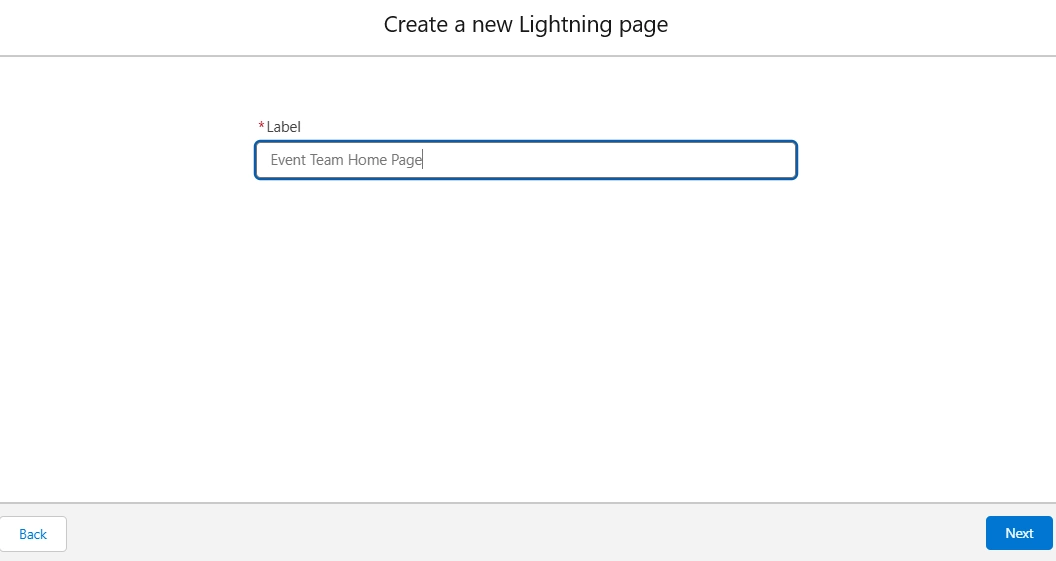Click the word "Event" in the Label field
This screenshot has height=561, width=1056.
pyautogui.click(x=288, y=160)
